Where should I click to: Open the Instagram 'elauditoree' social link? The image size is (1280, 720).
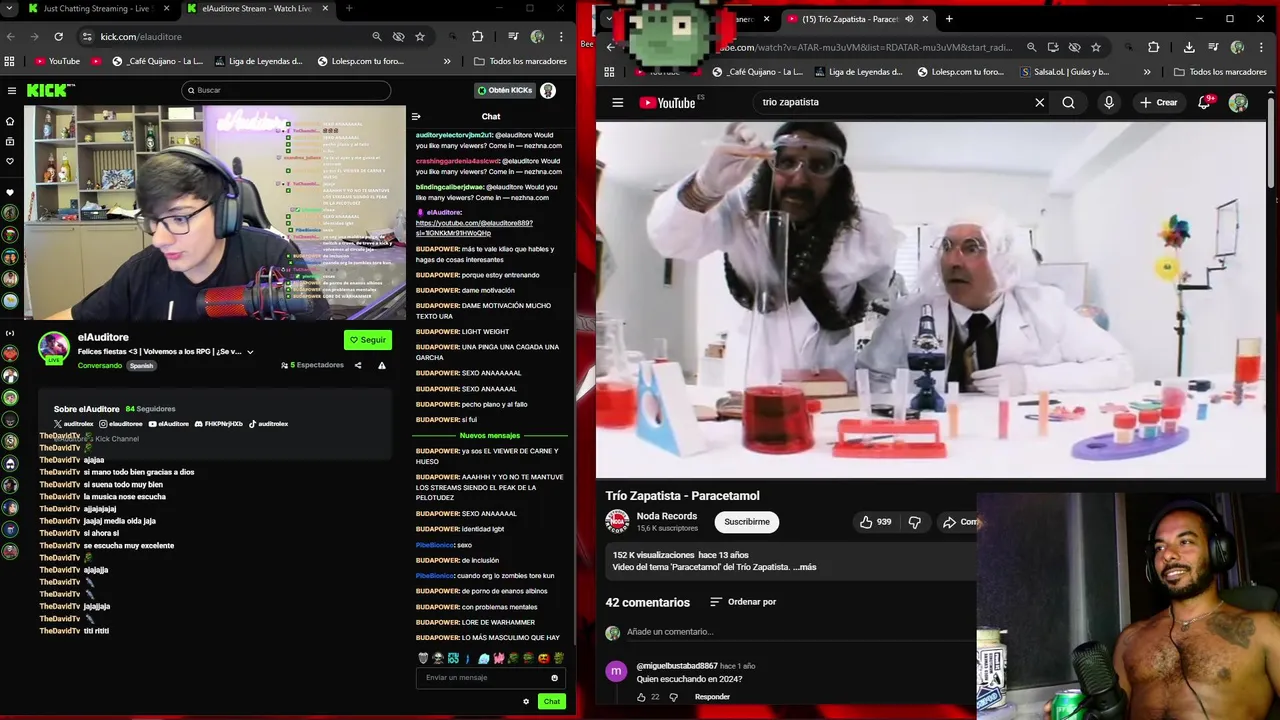(x=121, y=424)
